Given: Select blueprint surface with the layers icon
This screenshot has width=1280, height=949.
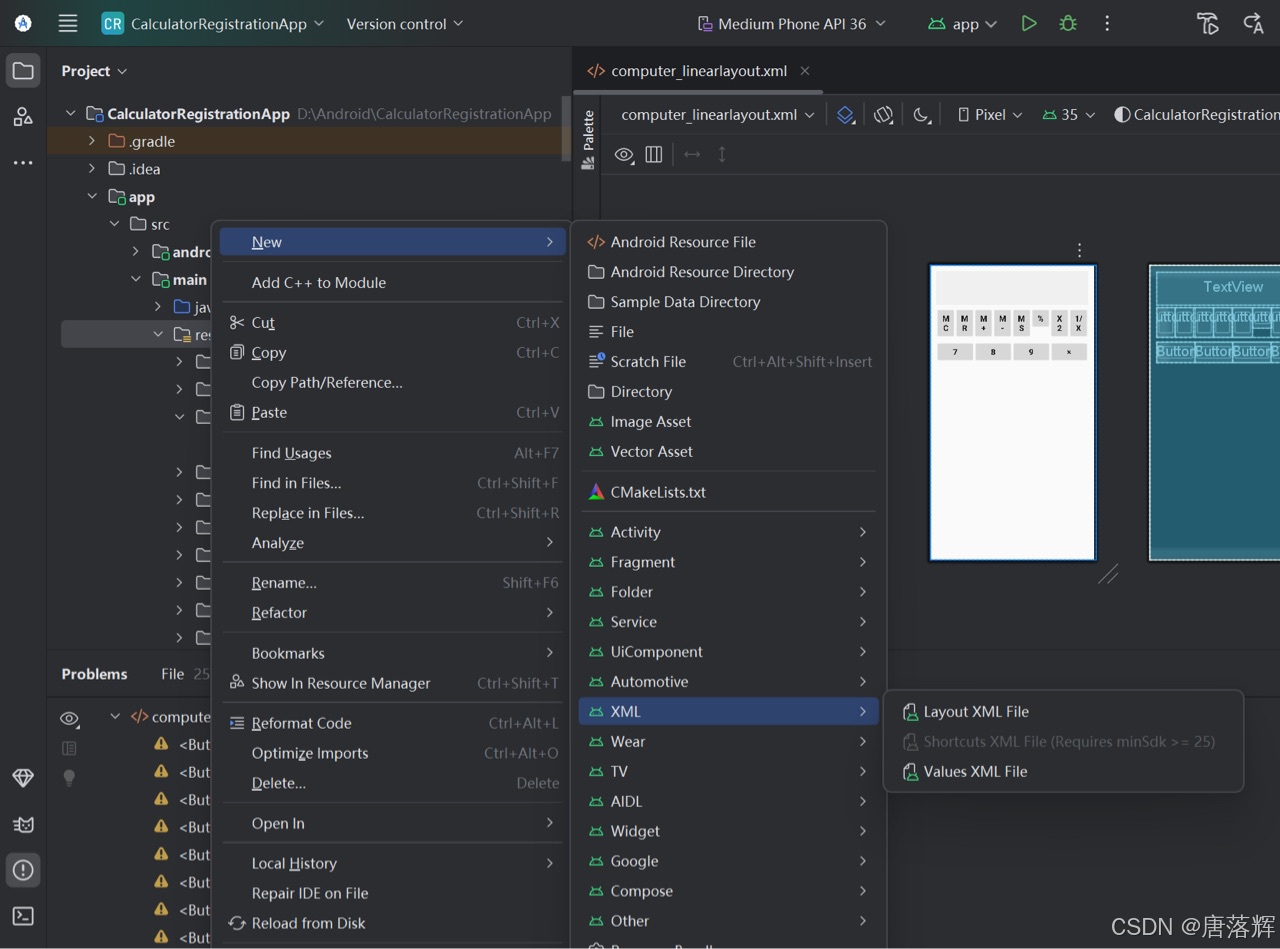Looking at the screenshot, I should click(845, 114).
